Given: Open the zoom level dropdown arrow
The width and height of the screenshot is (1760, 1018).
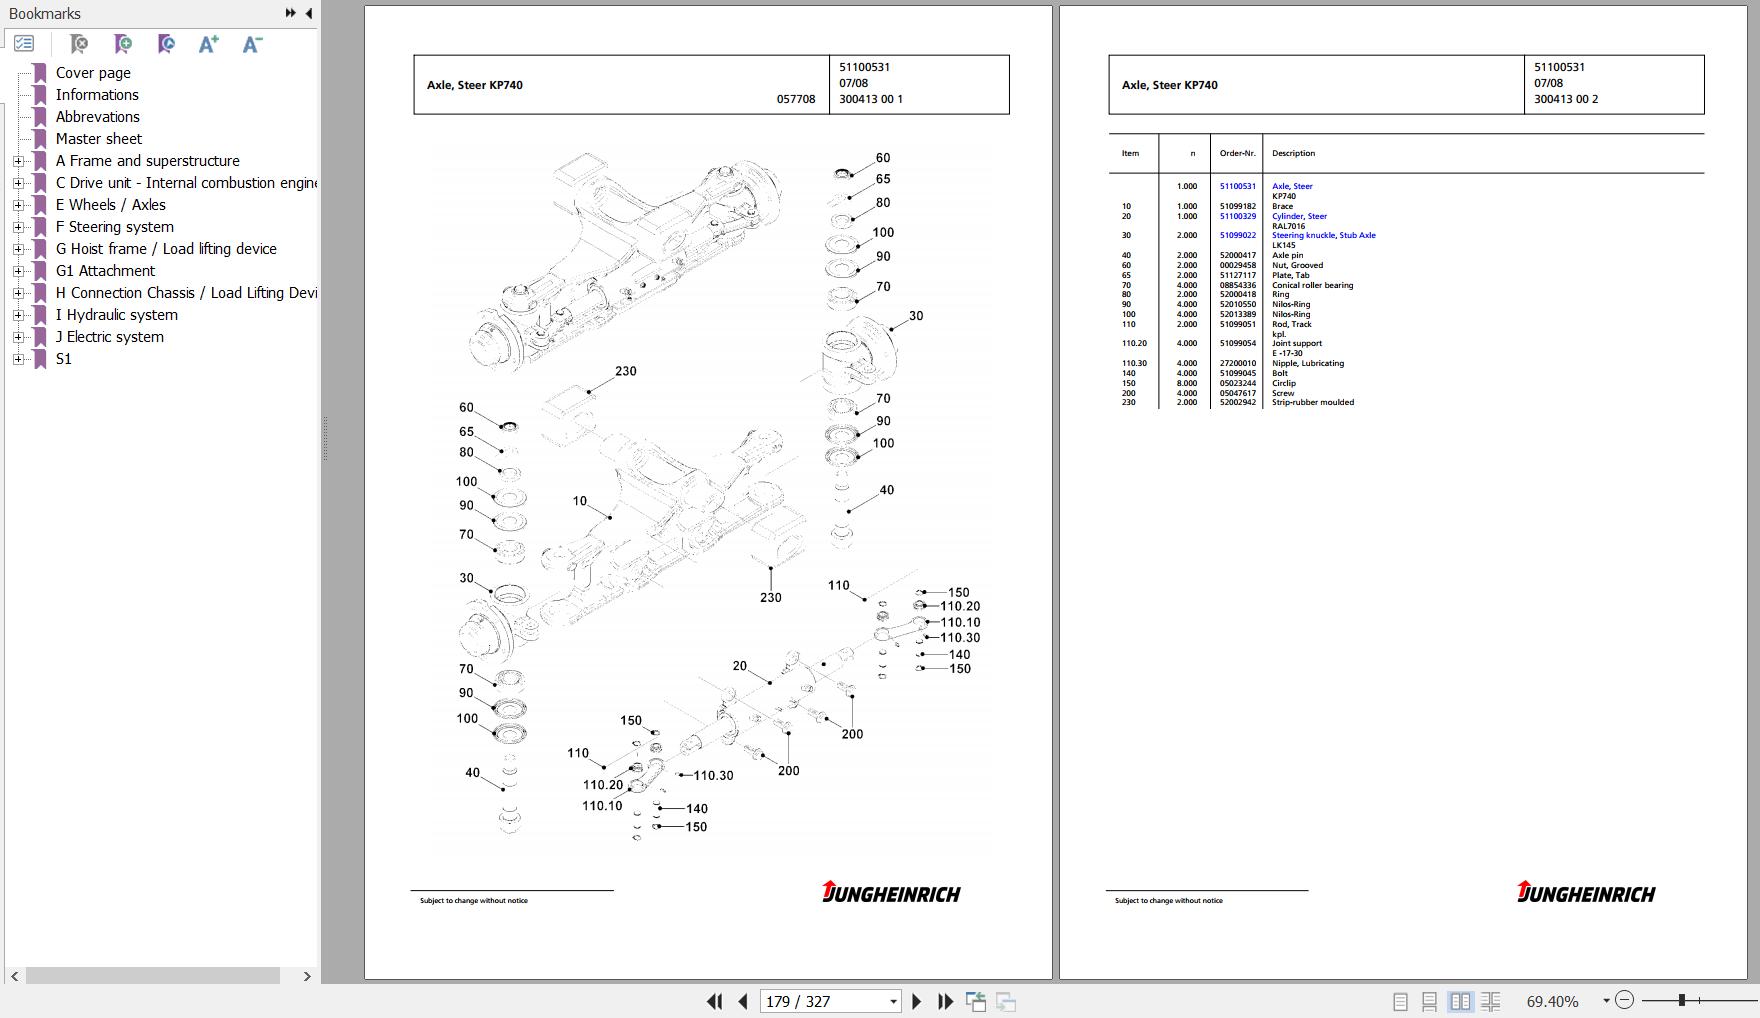Looking at the screenshot, I should (x=1606, y=1001).
